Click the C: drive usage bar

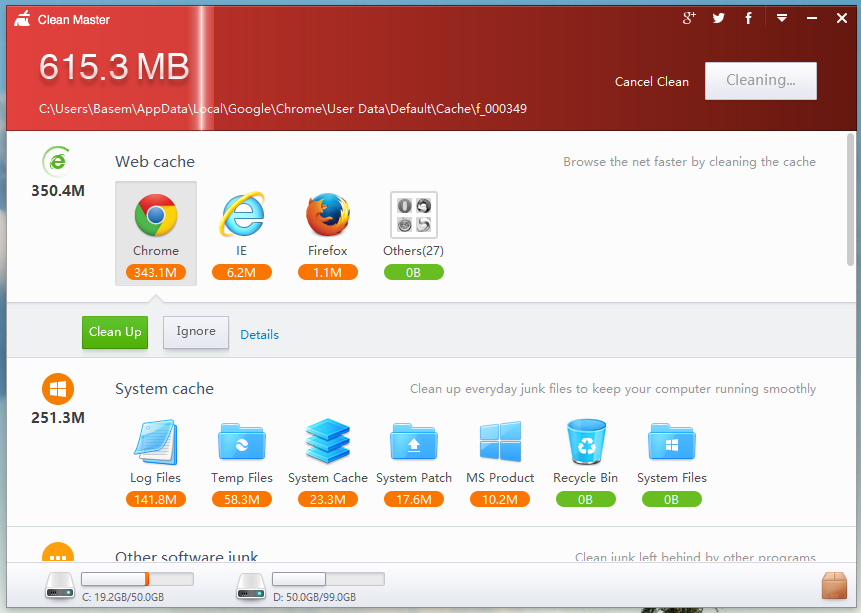pyautogui.click(x=137, y=579)
